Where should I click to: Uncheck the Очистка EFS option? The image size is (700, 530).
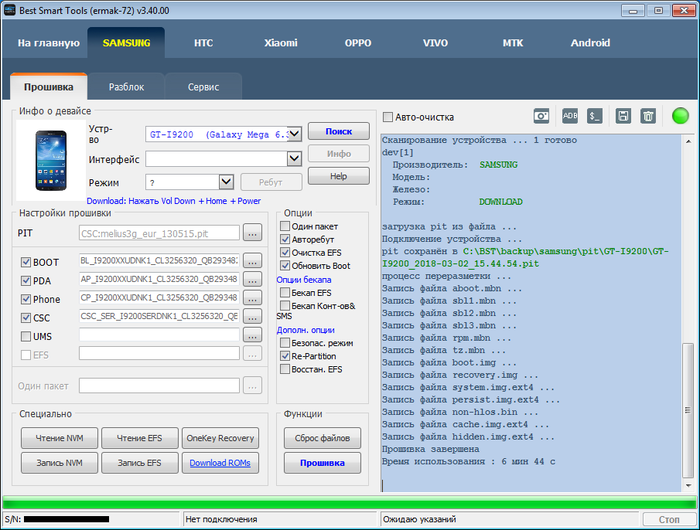click(285, 252)
